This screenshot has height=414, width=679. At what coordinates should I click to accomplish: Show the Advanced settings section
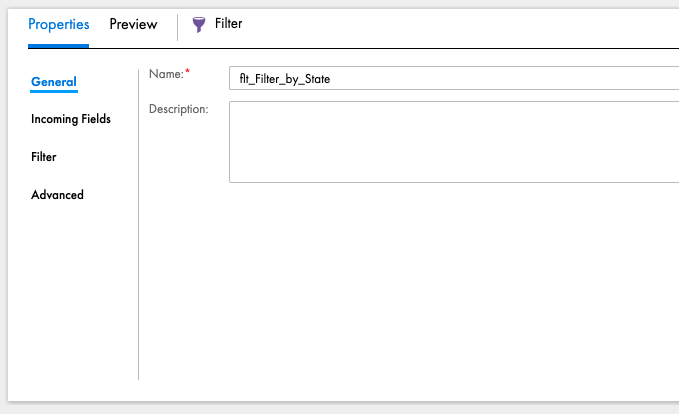57,195
